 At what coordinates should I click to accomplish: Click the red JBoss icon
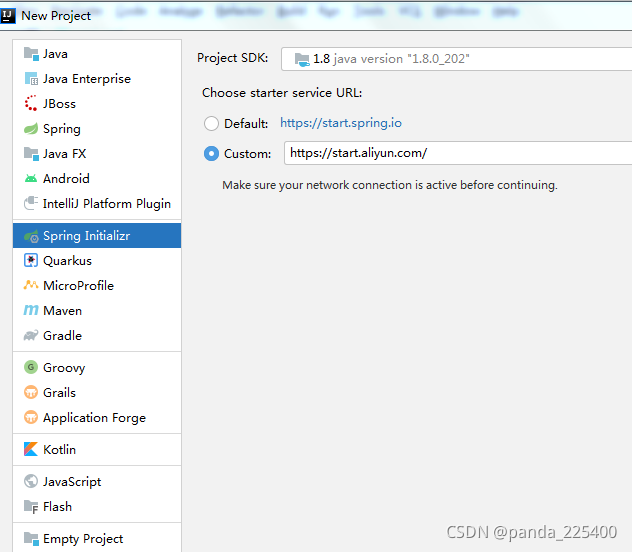click(31, 104)
